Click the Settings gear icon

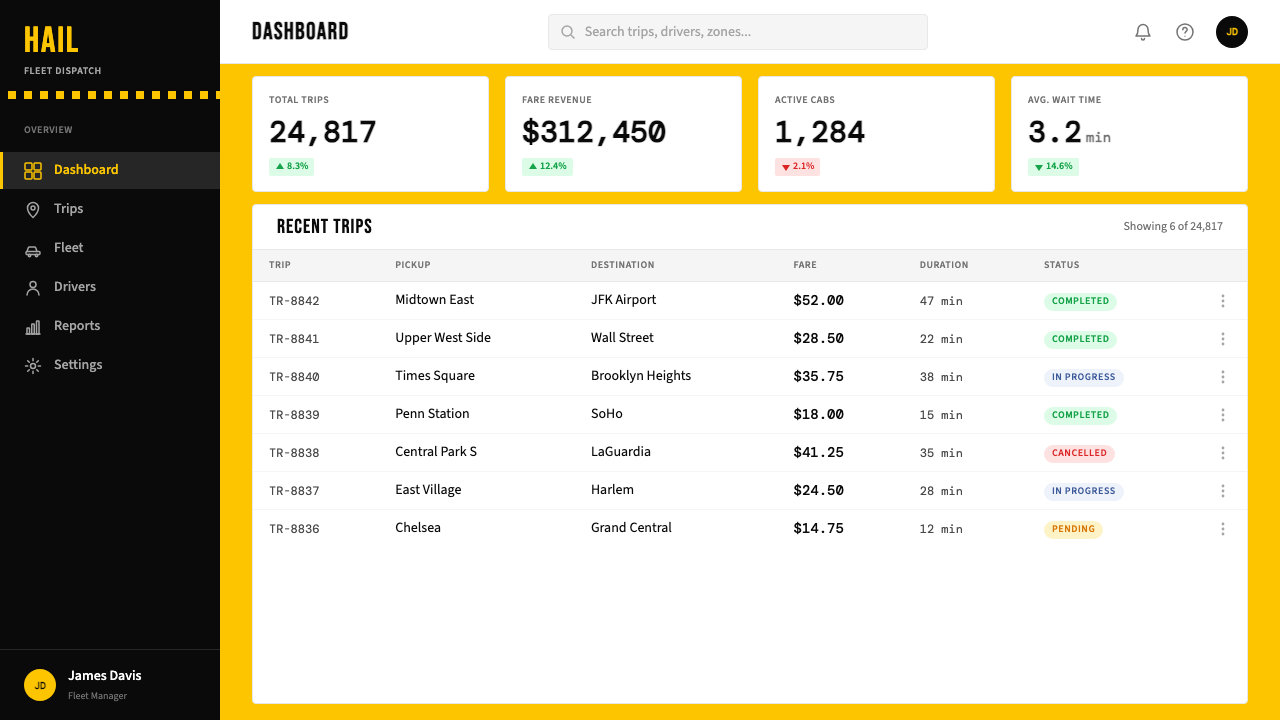[x=33, y=365]
